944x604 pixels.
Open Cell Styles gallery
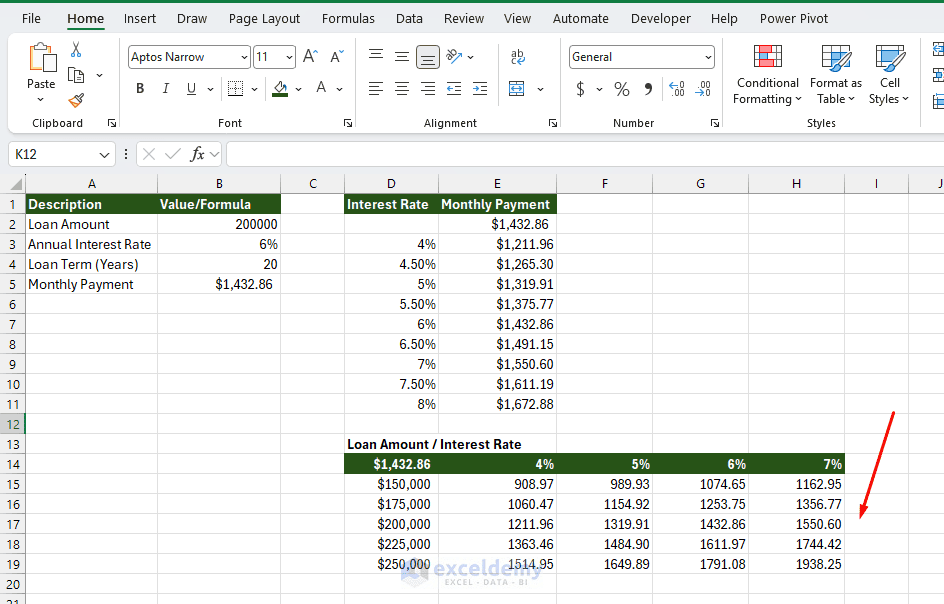pos(889,75)
